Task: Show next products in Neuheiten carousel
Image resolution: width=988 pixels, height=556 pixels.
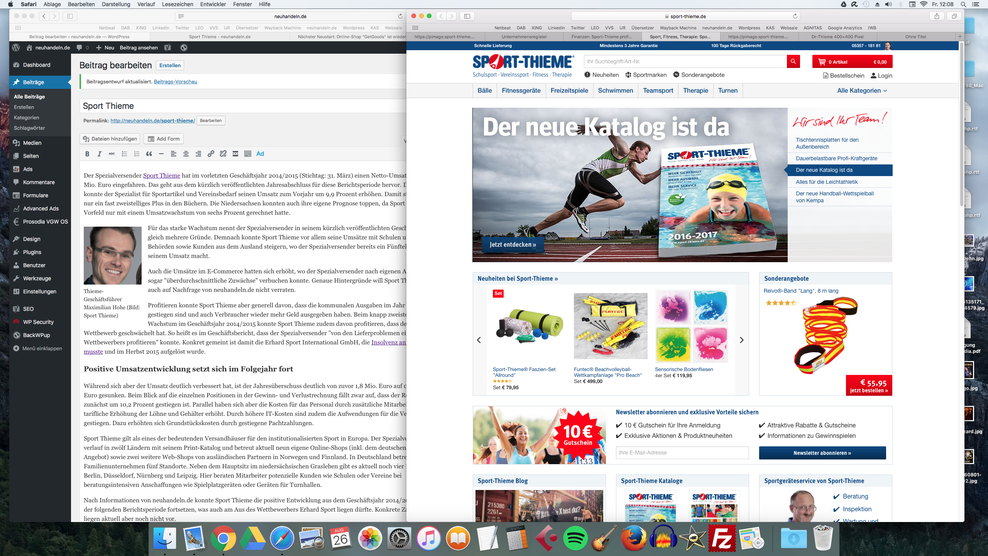Action: [x=742, y=340]
